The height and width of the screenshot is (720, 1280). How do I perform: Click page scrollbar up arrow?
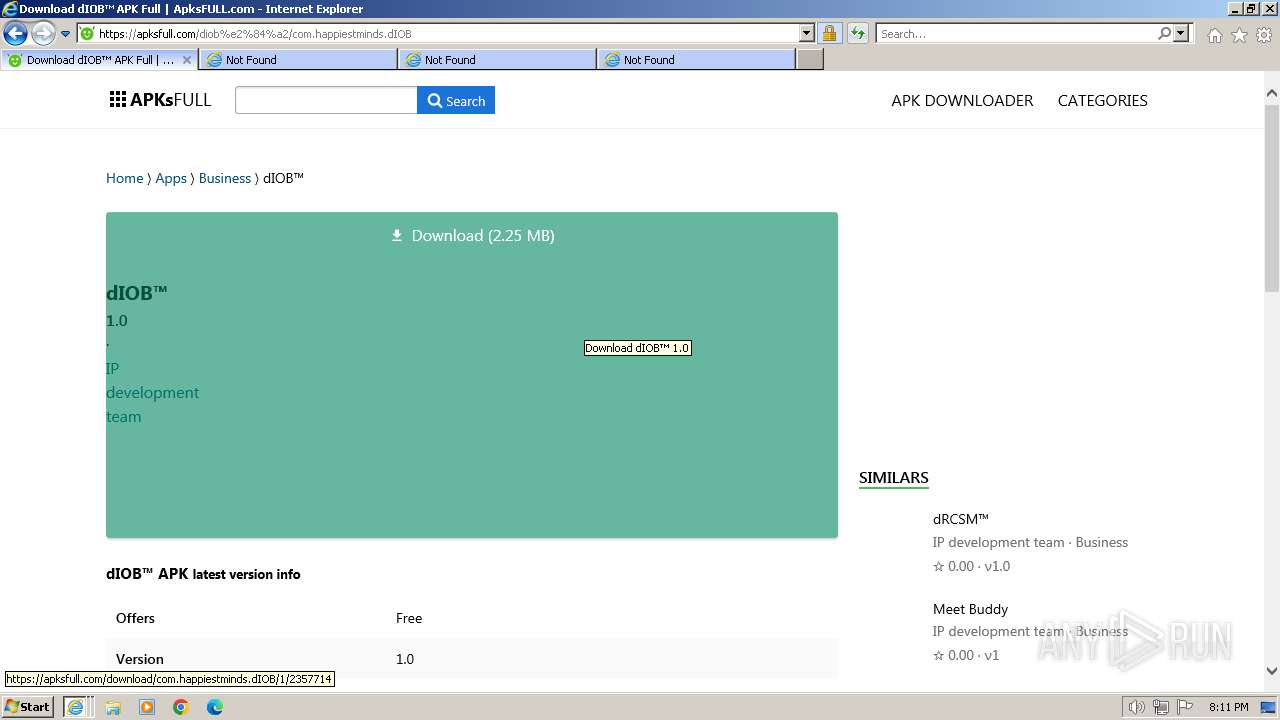pyautogui.click(x=1271, y=94)
